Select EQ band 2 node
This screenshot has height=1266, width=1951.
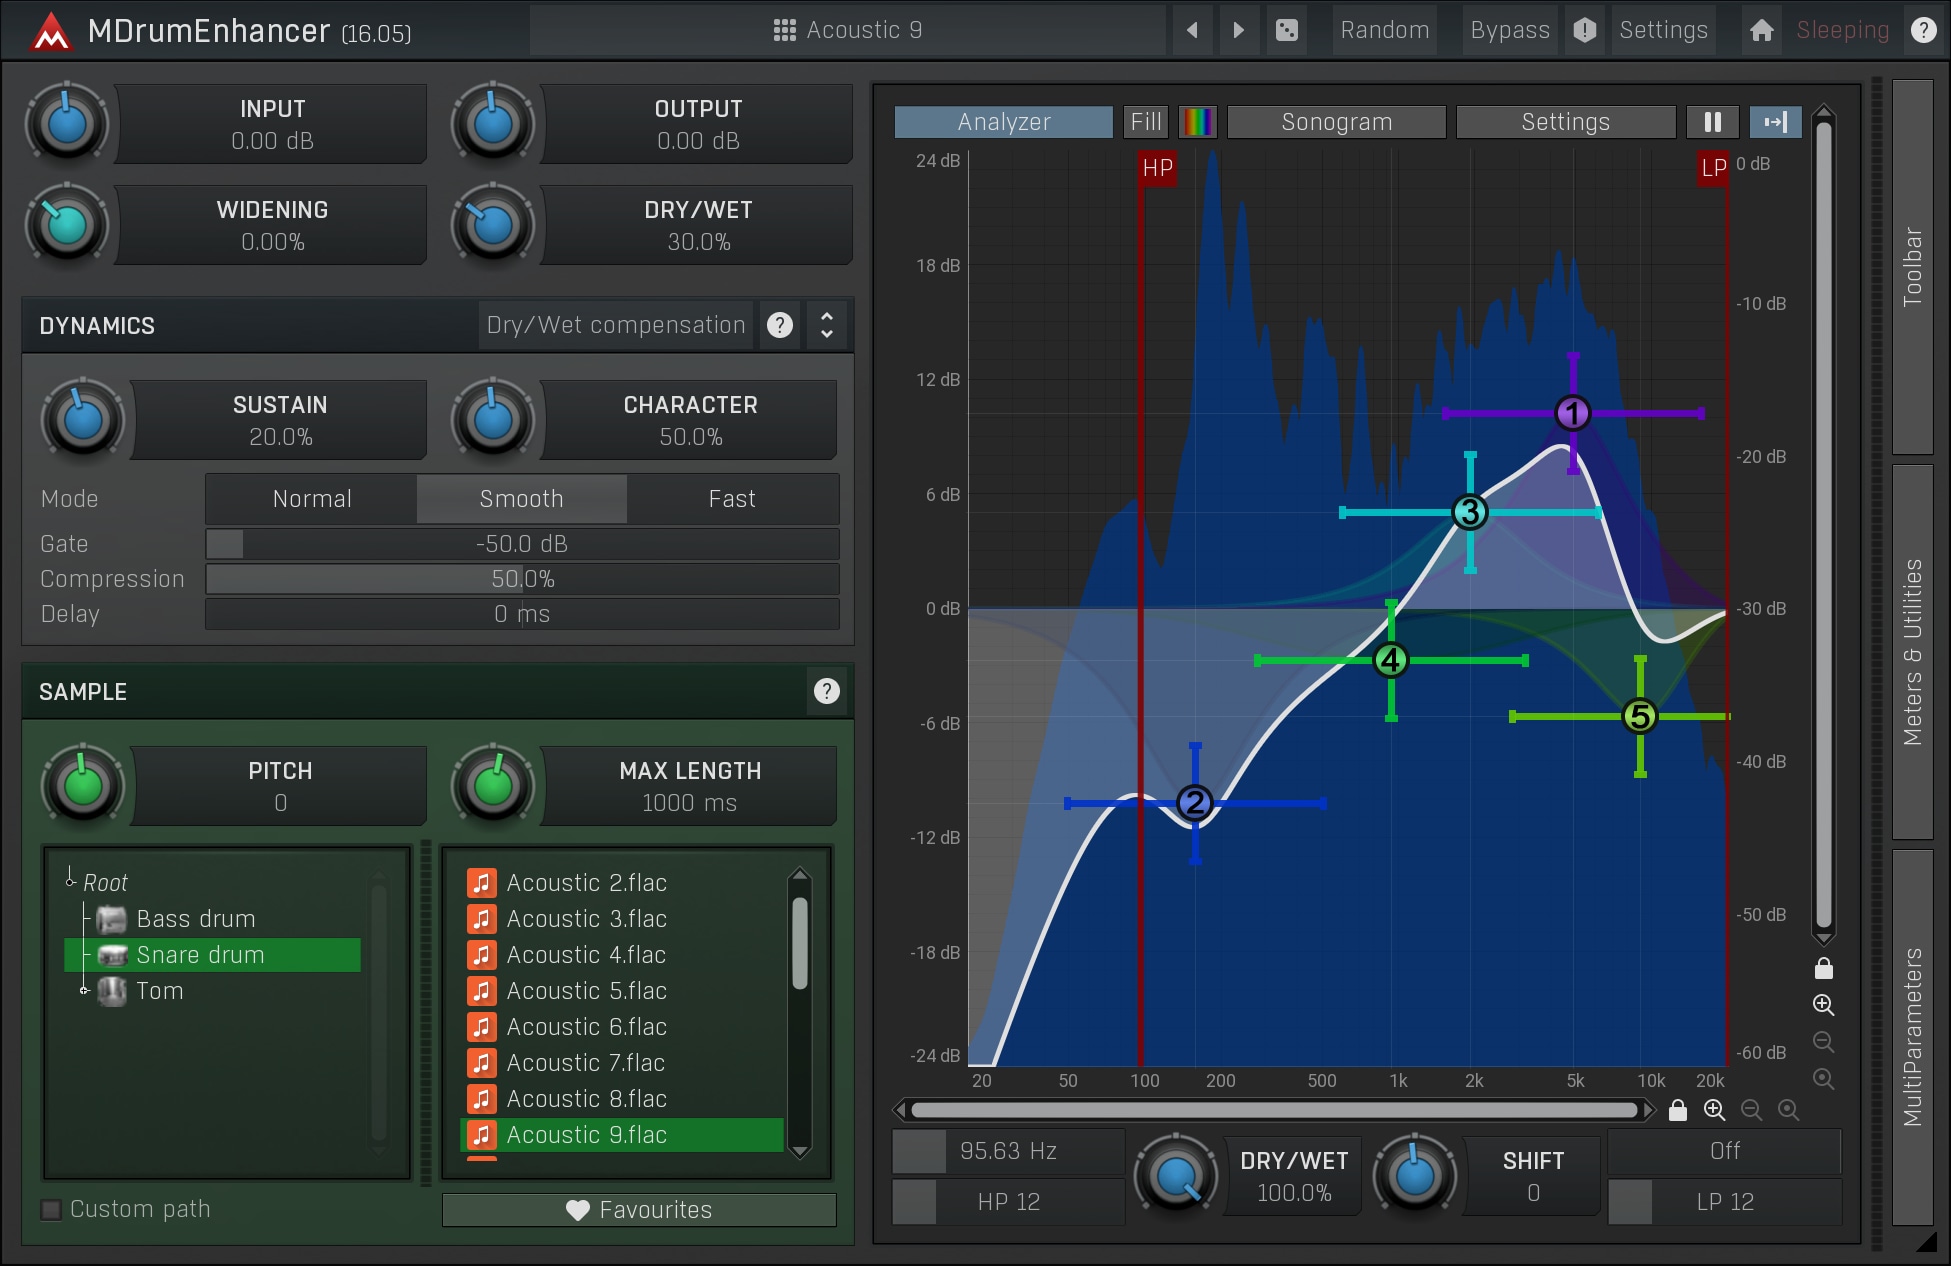pyautogui.click(x=1195, y=803)
